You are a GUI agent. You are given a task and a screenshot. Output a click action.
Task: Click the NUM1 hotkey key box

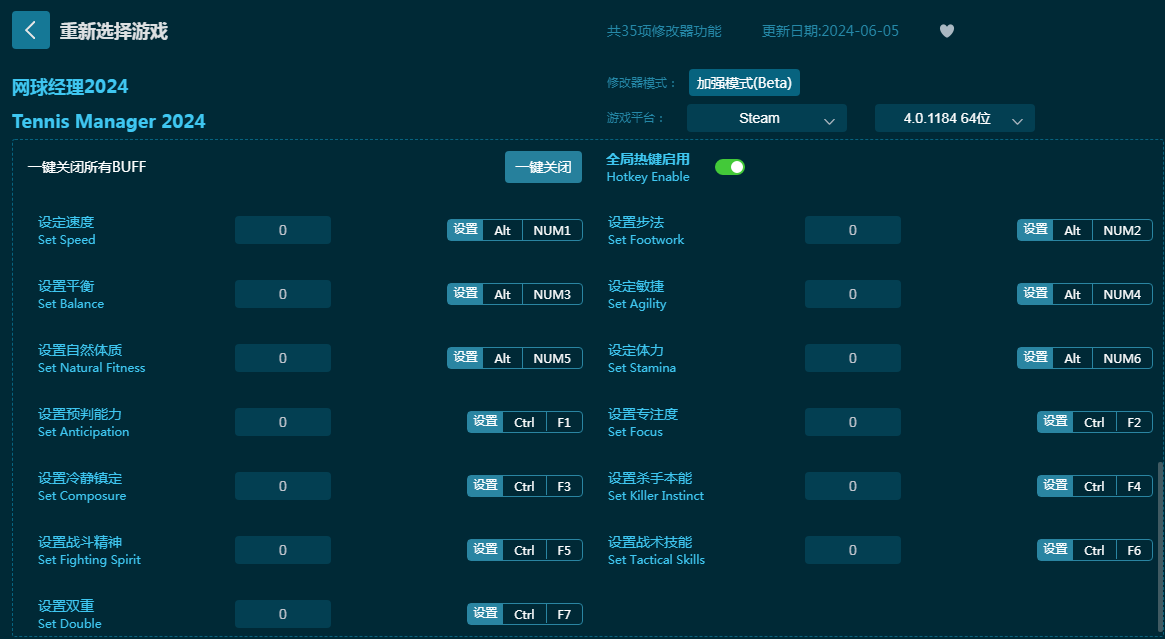coord(552,230)
